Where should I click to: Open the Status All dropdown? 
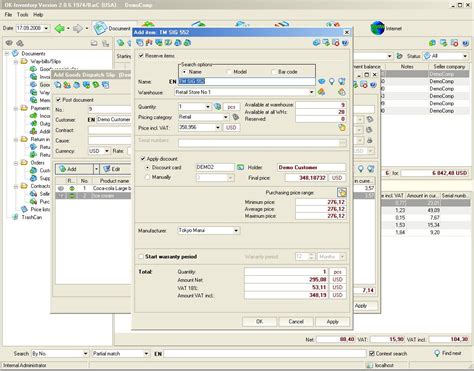[x=465, y=56]
